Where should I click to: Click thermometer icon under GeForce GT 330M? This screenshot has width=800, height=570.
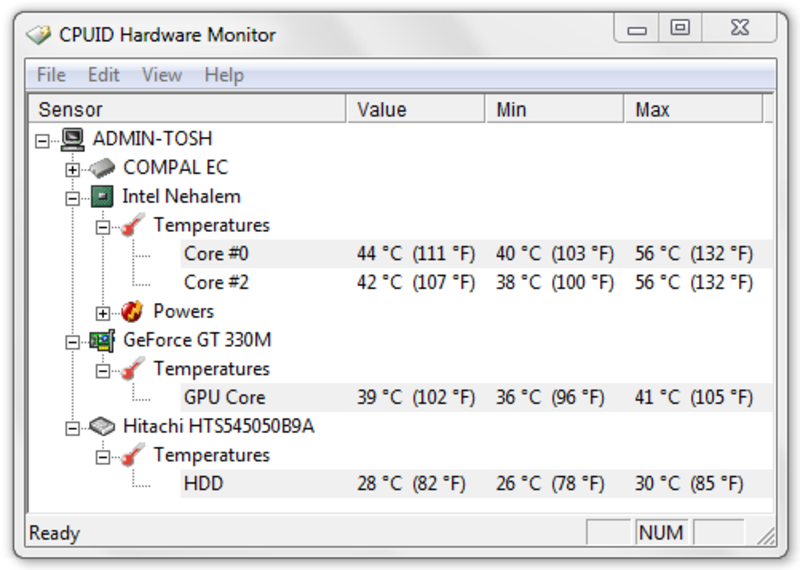coord(133,369)
